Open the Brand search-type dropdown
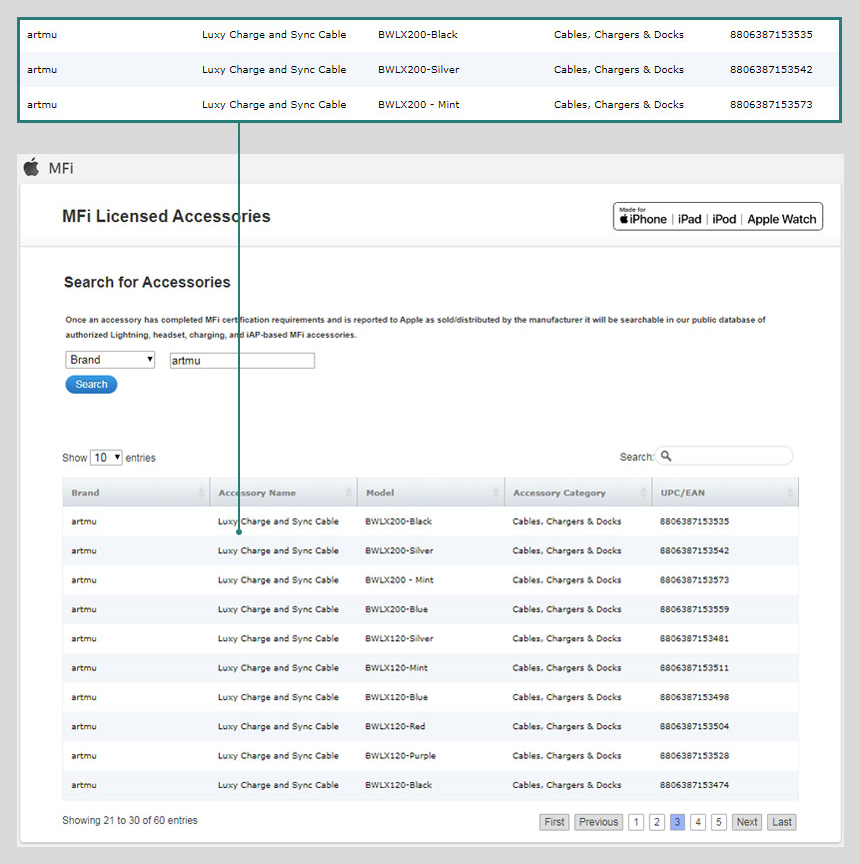 [110, 360]
